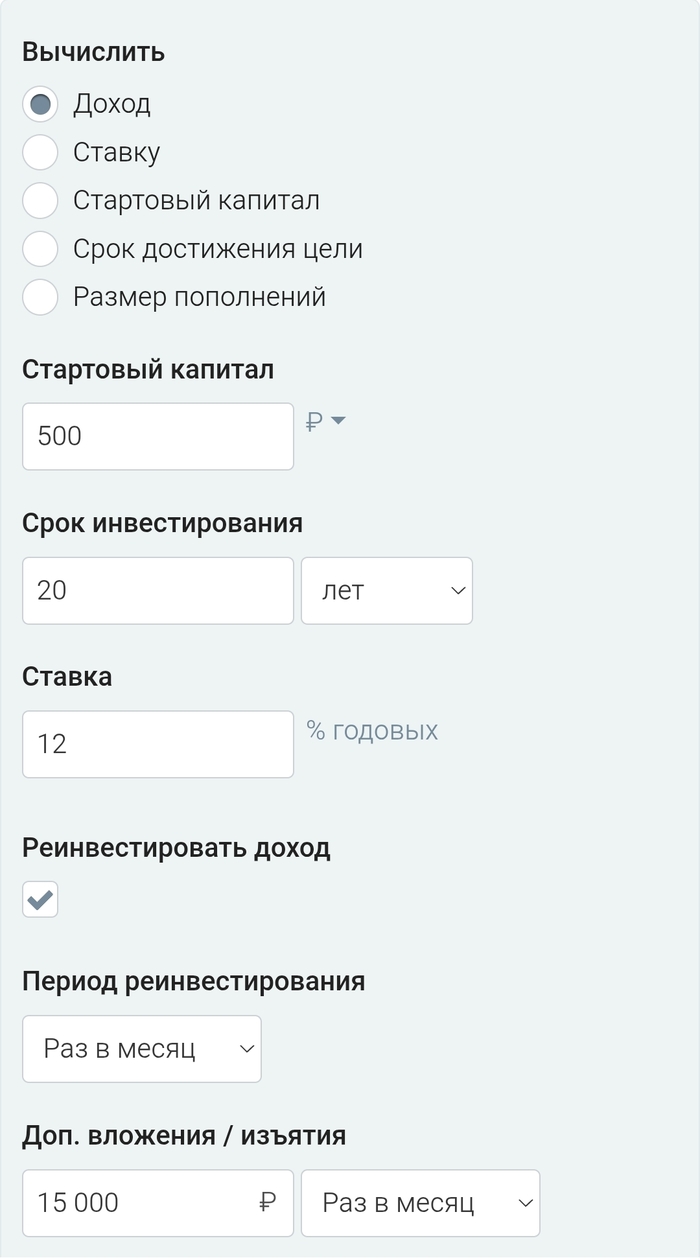The height and width of the screenshot is (1258, 700).
Task: Uncheck the Реинвестировать доход checkbox
Action: pos(40,900)
